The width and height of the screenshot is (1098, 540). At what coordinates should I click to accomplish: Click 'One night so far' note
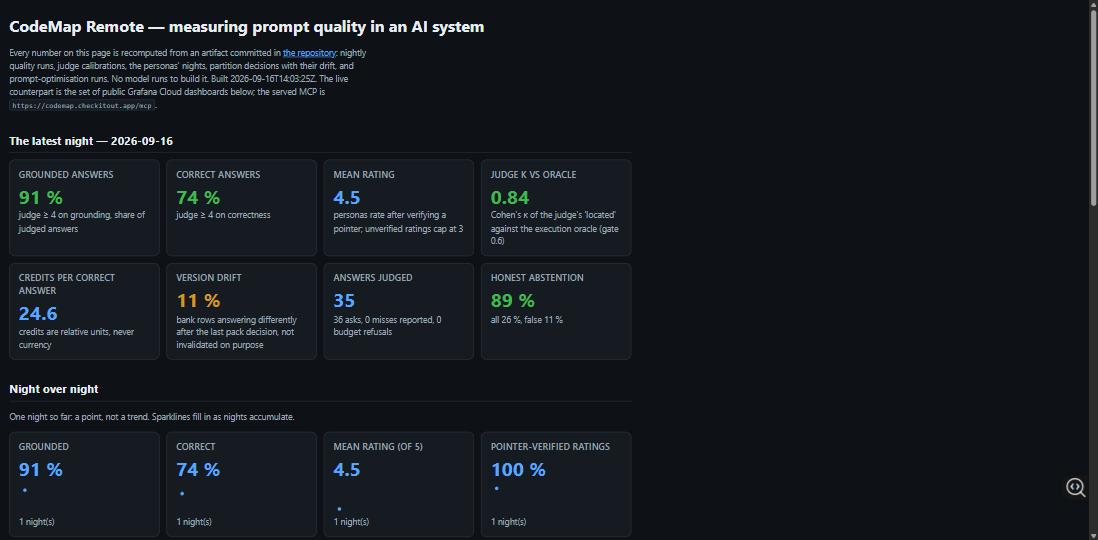click(x=152, y=417)
